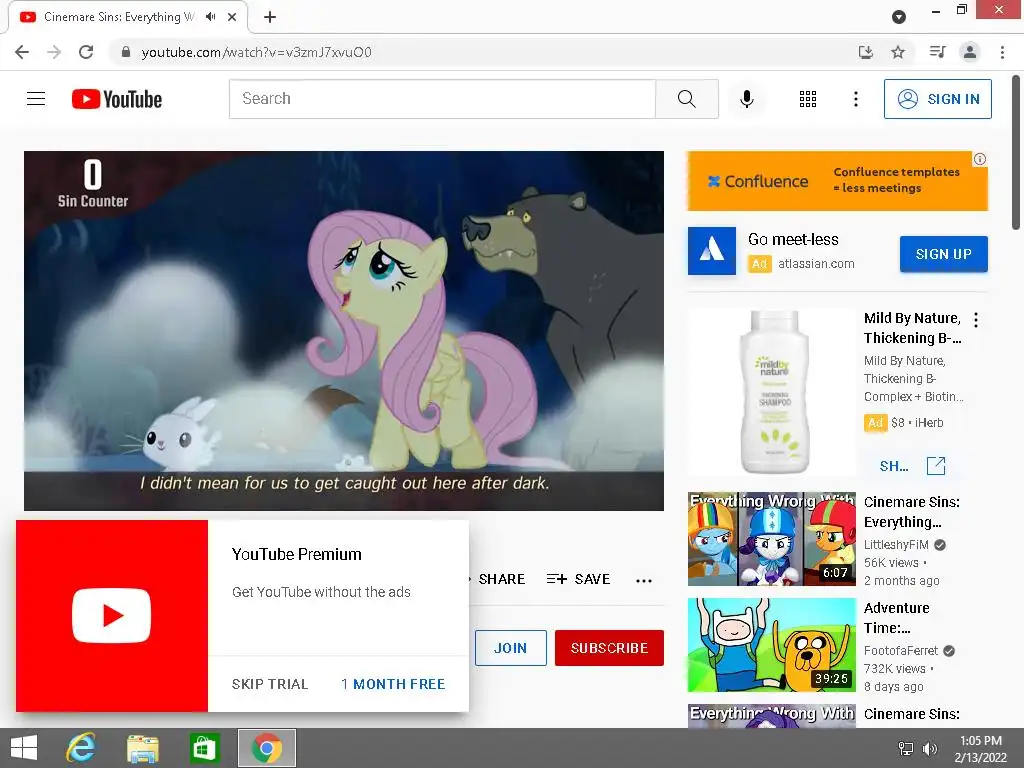The height and width of the screenshot is (768, 1024).
Task: Open Chrome tab search dropdown
Action: (x=899, y=17)
